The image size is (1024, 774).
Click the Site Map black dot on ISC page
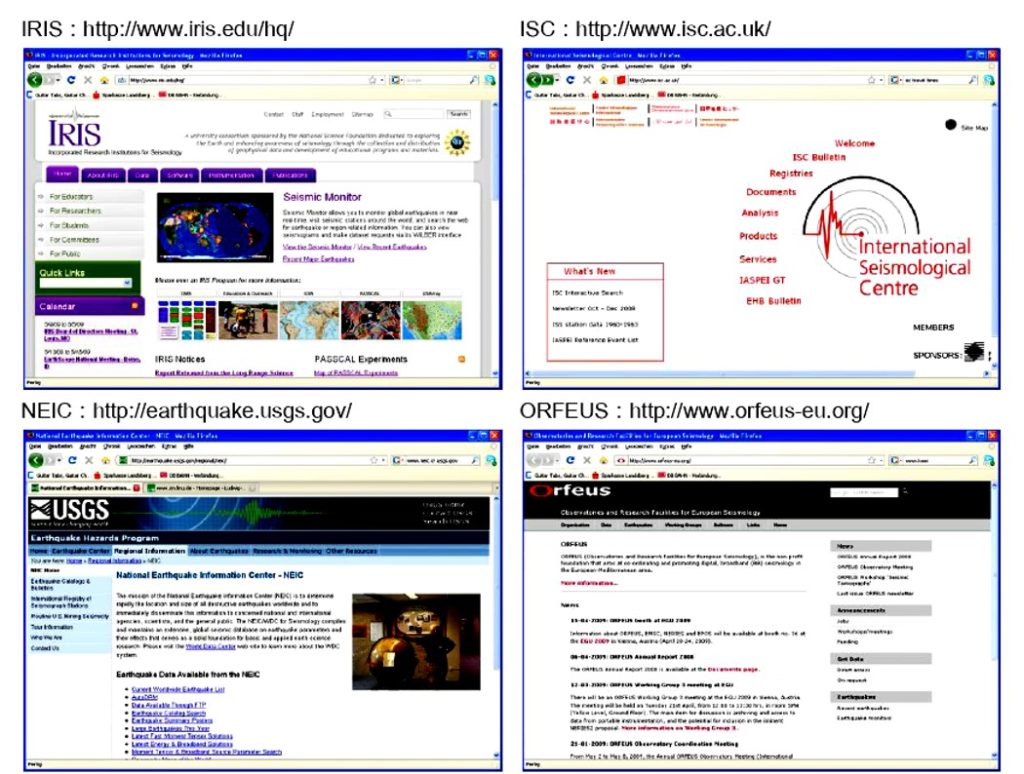(x=951, y=125)
